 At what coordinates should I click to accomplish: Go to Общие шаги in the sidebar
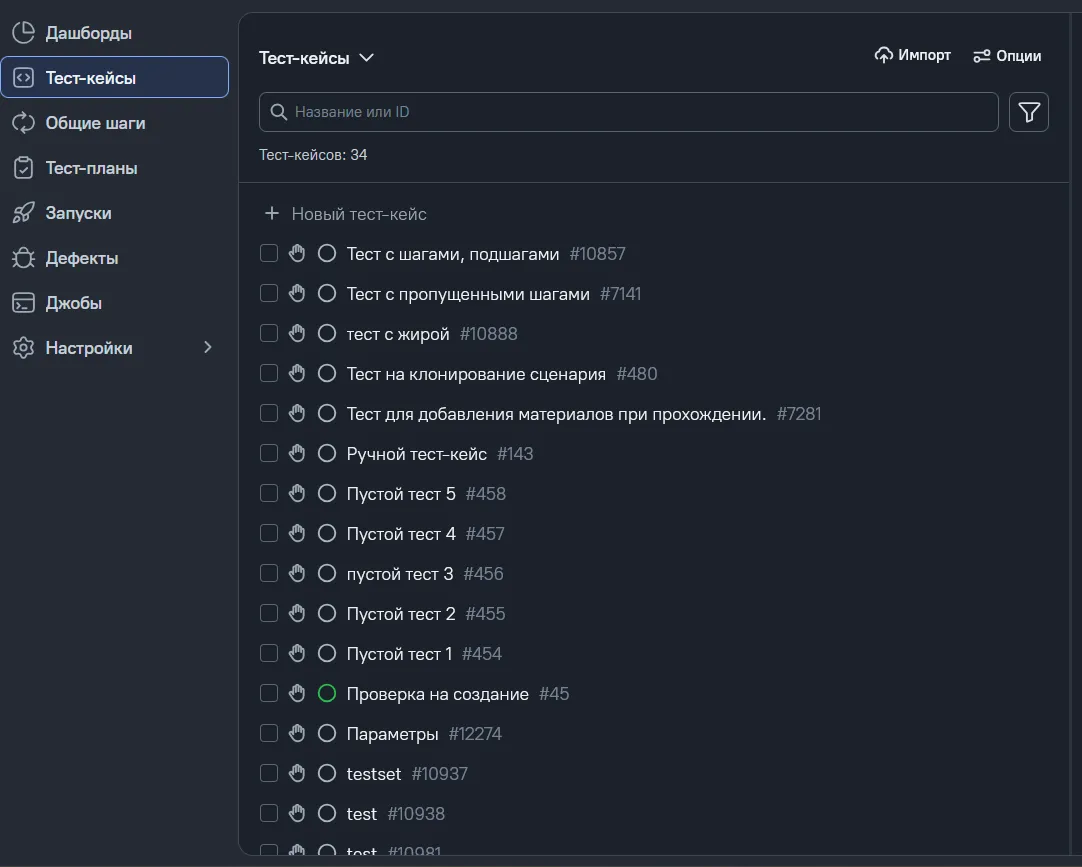point(115,123)
